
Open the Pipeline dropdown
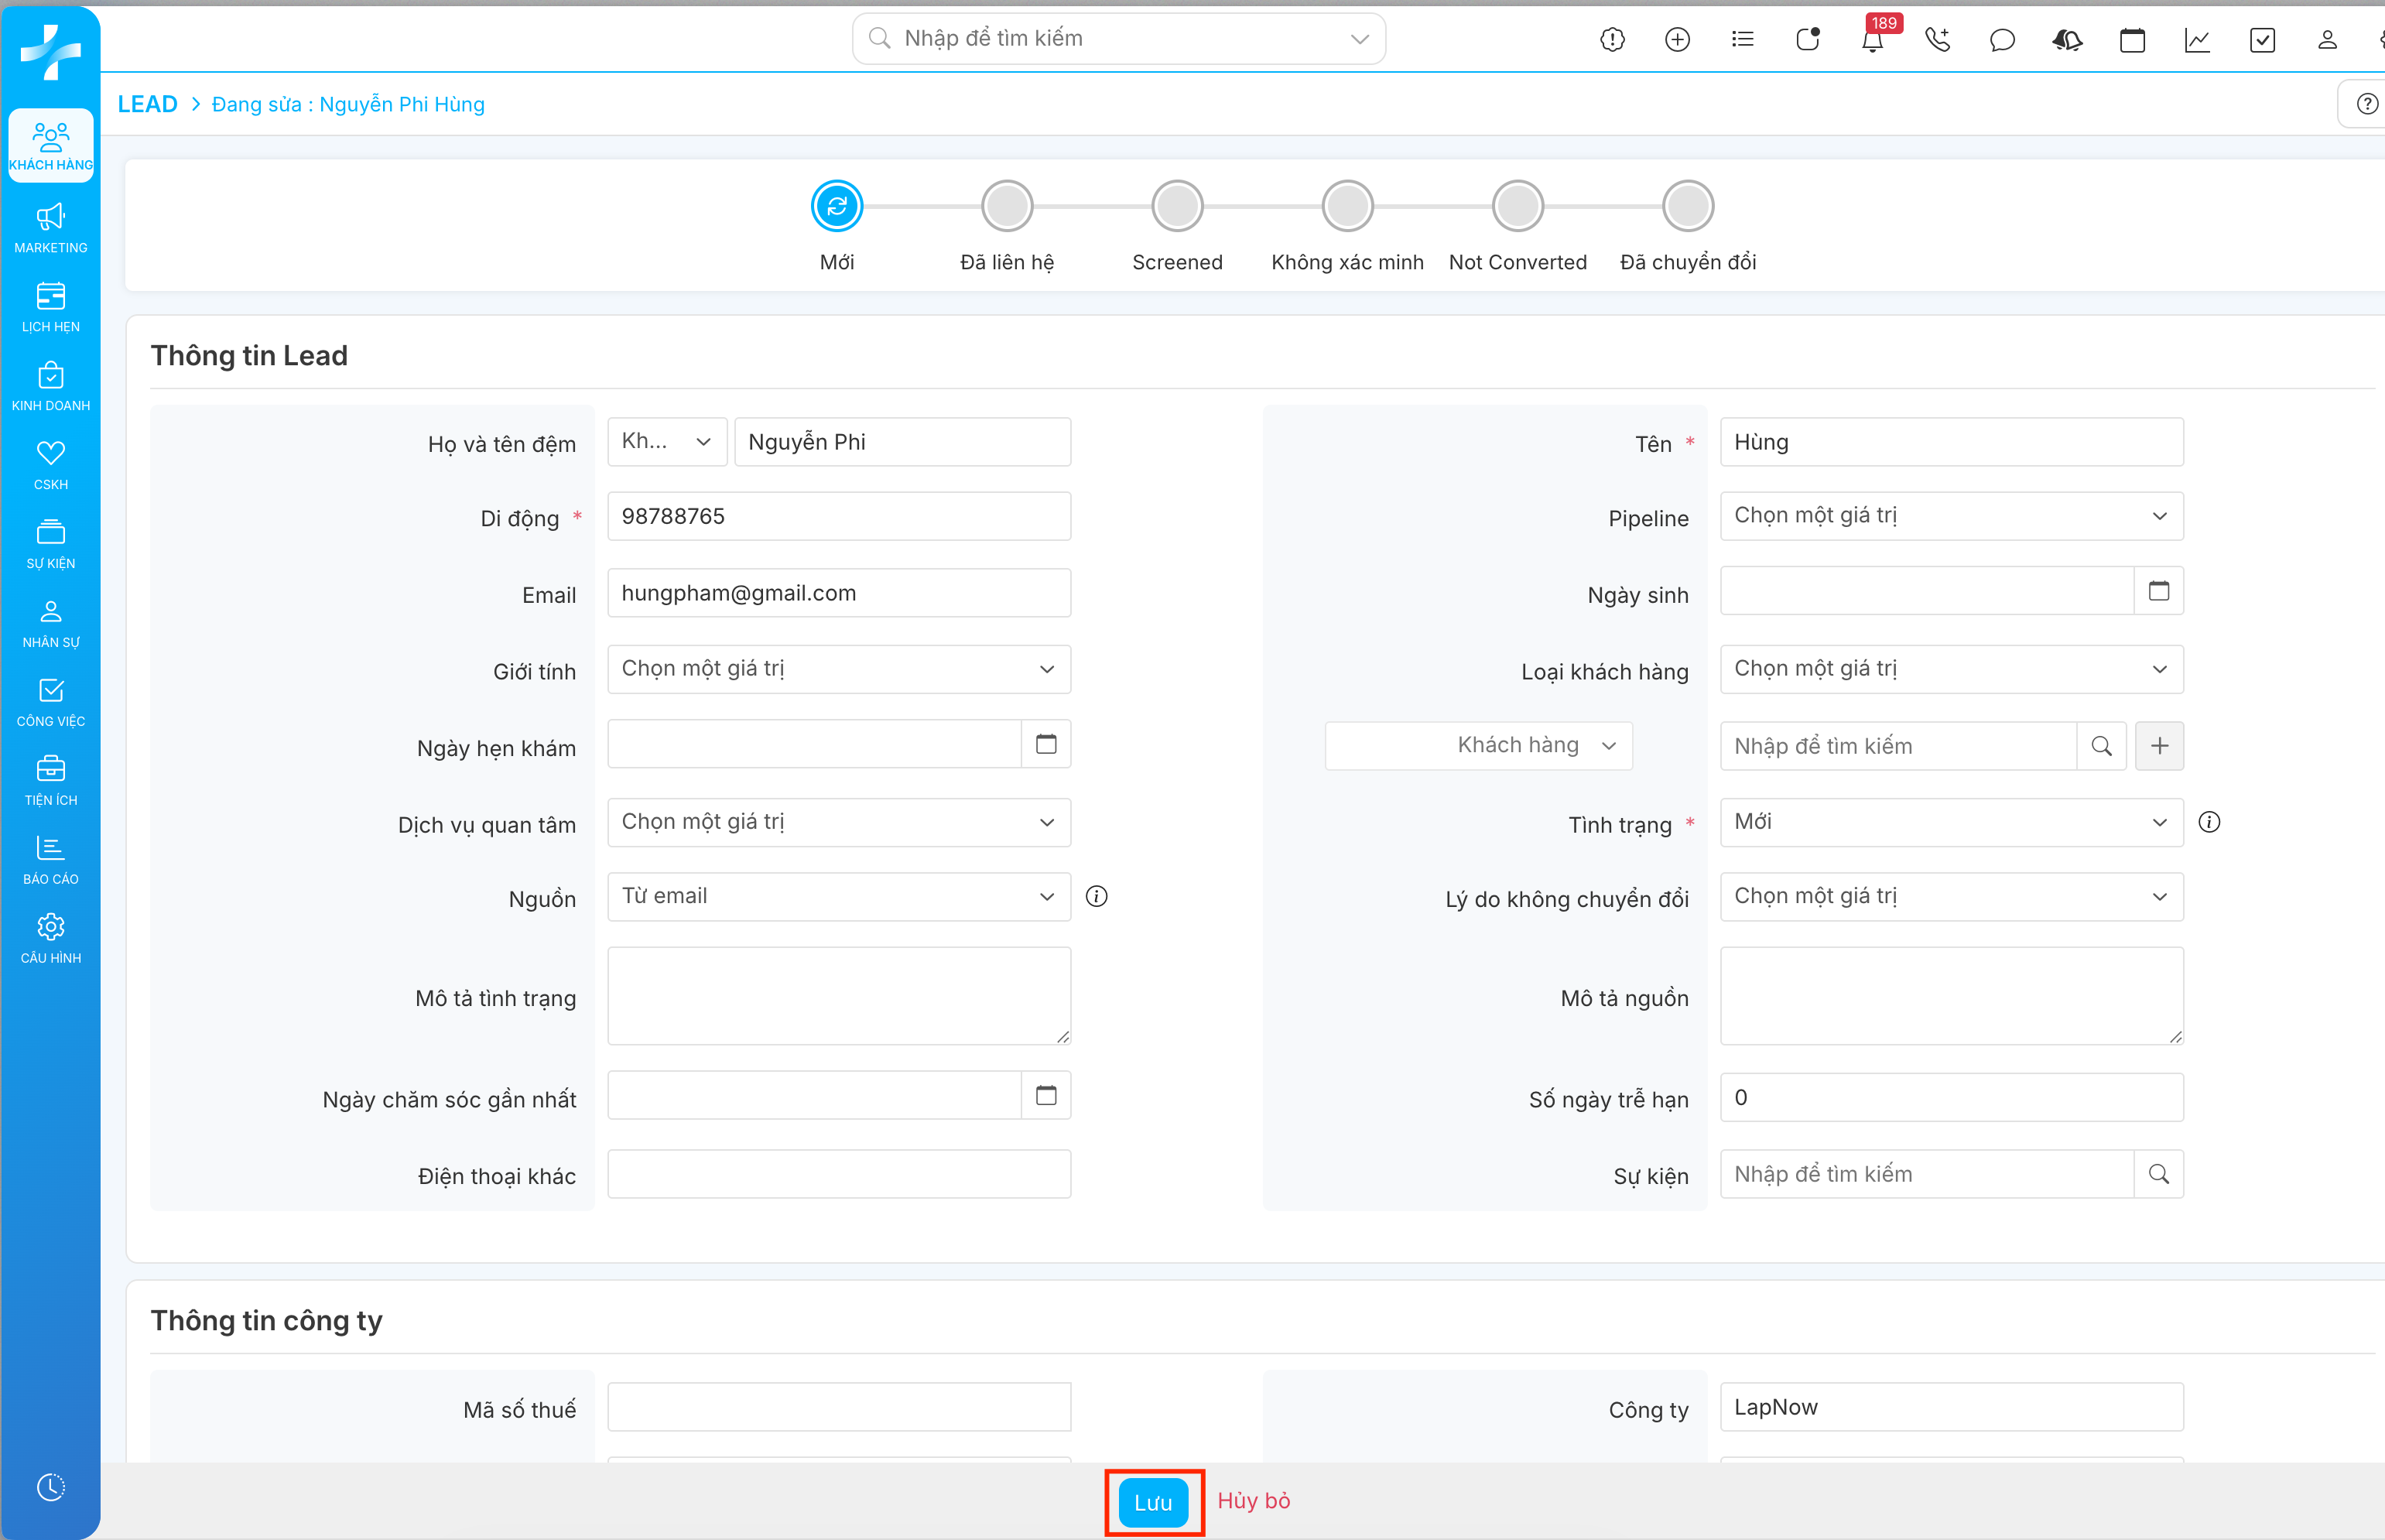click(x=1950, y=516)
